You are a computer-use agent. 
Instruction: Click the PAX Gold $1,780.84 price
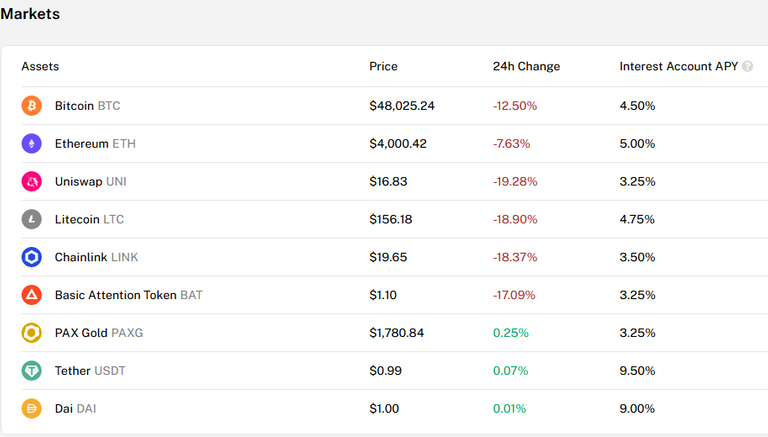click(x=396, y=333)
